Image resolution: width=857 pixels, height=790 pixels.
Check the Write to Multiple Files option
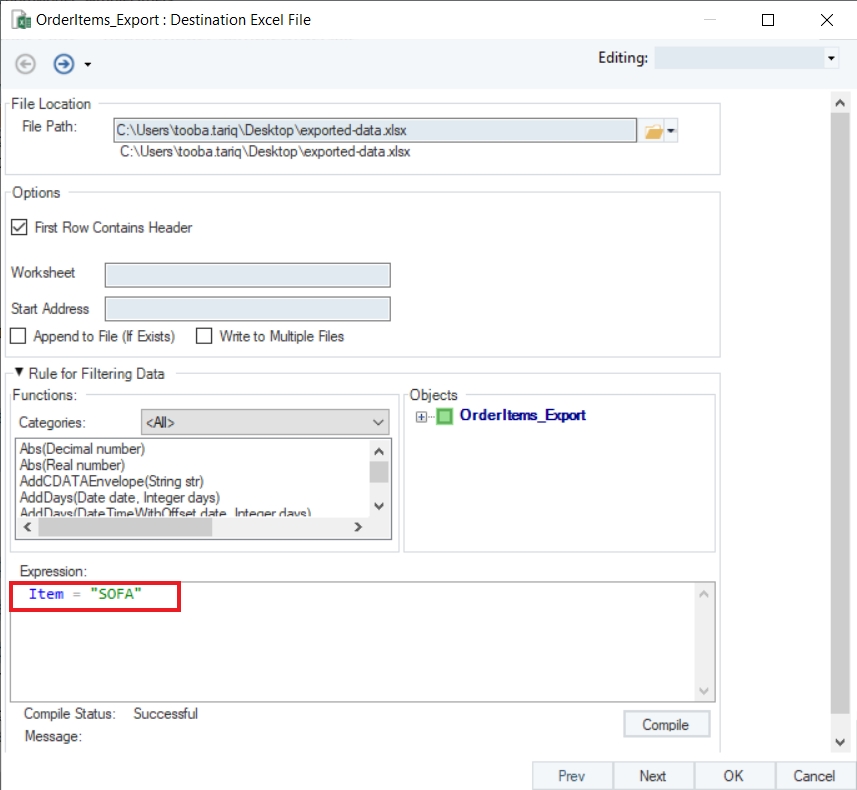pyautogui.click(x=204, y=336)
